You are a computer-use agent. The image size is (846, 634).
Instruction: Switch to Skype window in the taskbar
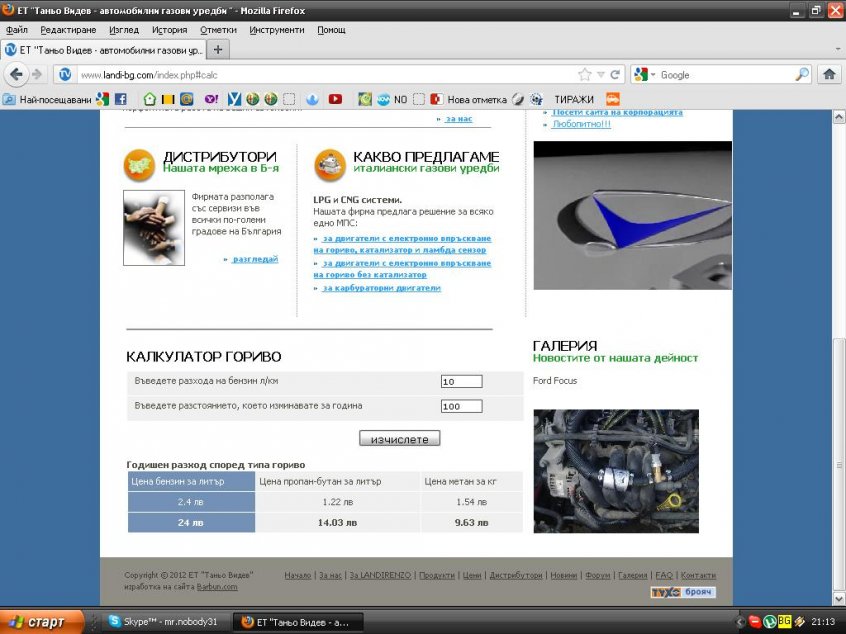(162, 621)
